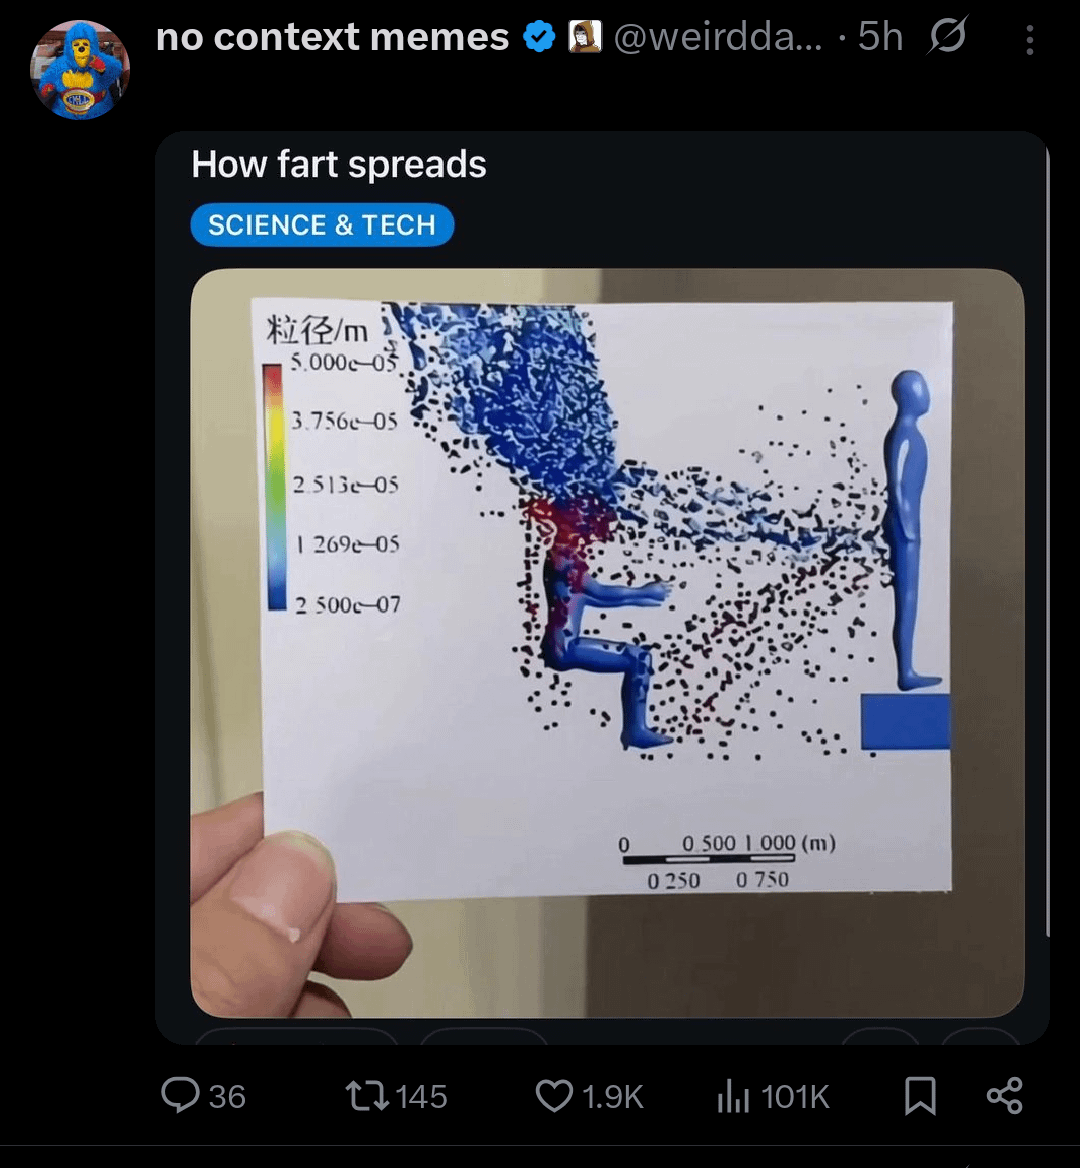The width and height of the screenshot is (1080, 1168).
Task: Open the @weirdda... handle link
Action: pyautogui.click(x=718, y=36)
